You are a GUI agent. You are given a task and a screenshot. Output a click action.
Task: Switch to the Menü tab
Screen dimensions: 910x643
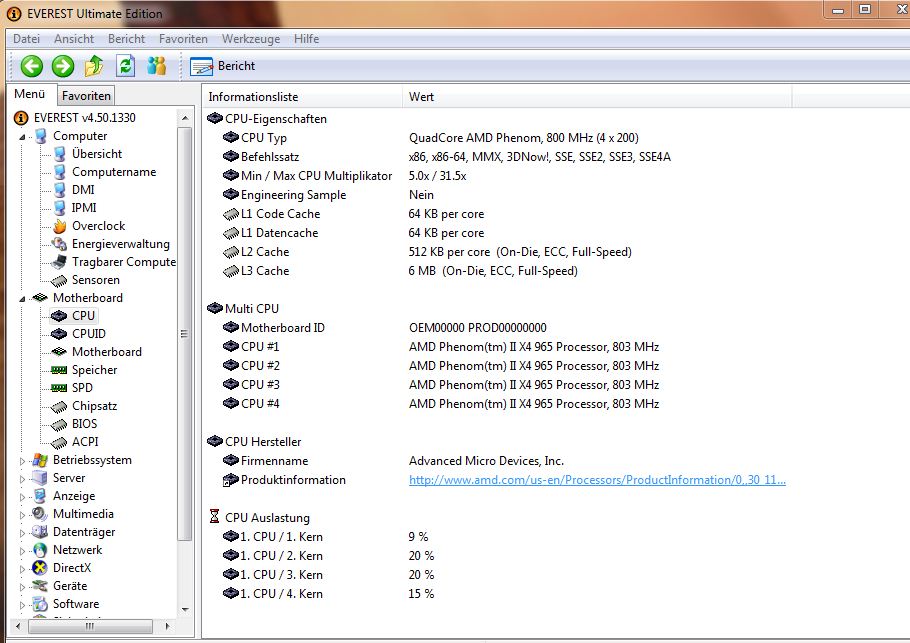tap(30, 94)
